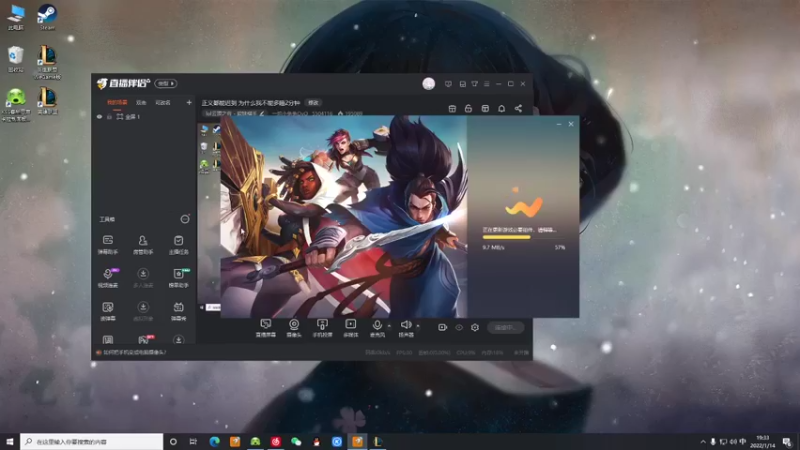Toggle lock on 全屏 1 source
800x450 pixels.
tap(109, 117)
